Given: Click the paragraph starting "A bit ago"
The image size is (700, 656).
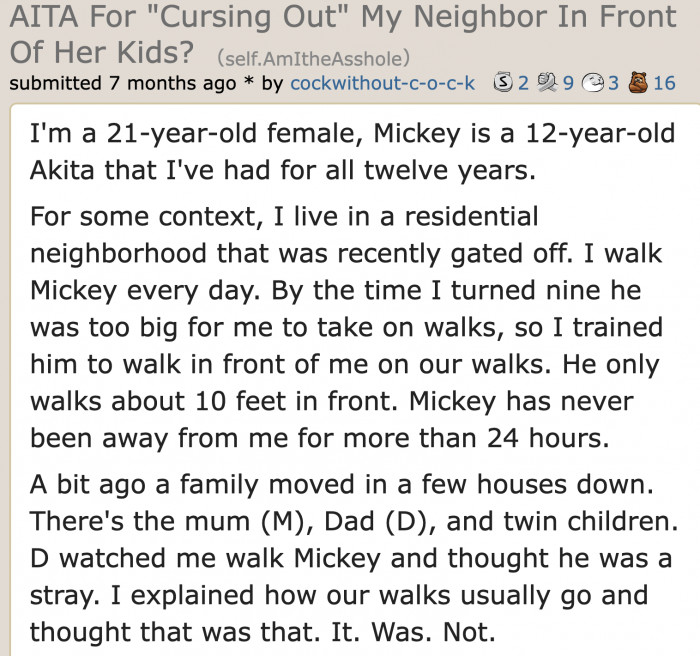Looking at the screenshot, I should coord(354,558).
